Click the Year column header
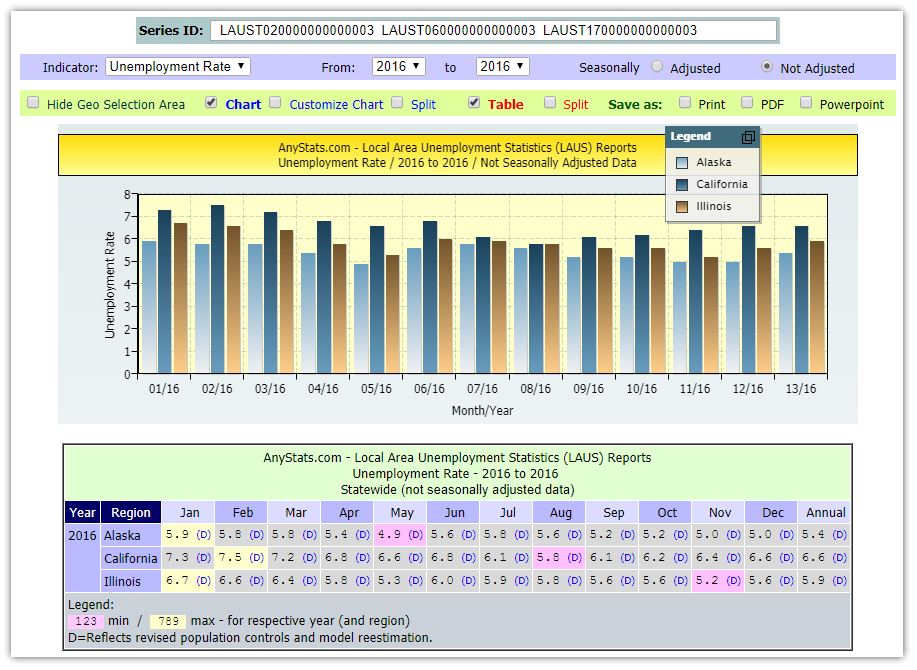 (82, 513)
